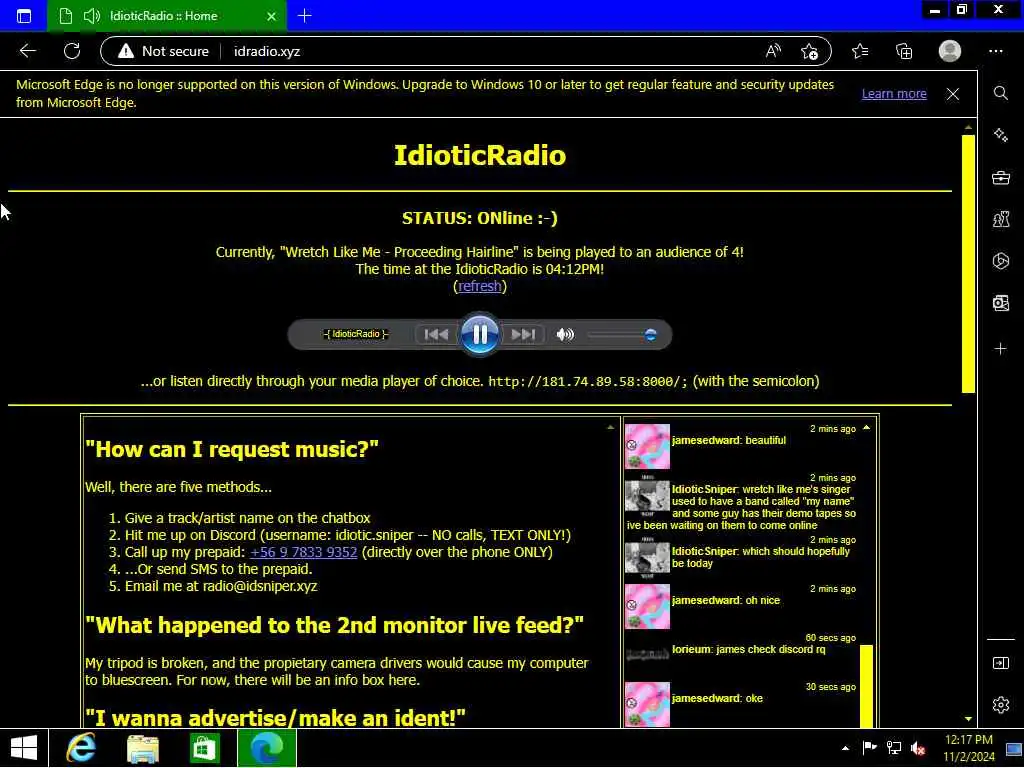Image resolution: width=1024 pixels, height=768 pixels.
Task: Click the chatbox yellow scrollbar thumb
Action: click(x=867, y=686)
